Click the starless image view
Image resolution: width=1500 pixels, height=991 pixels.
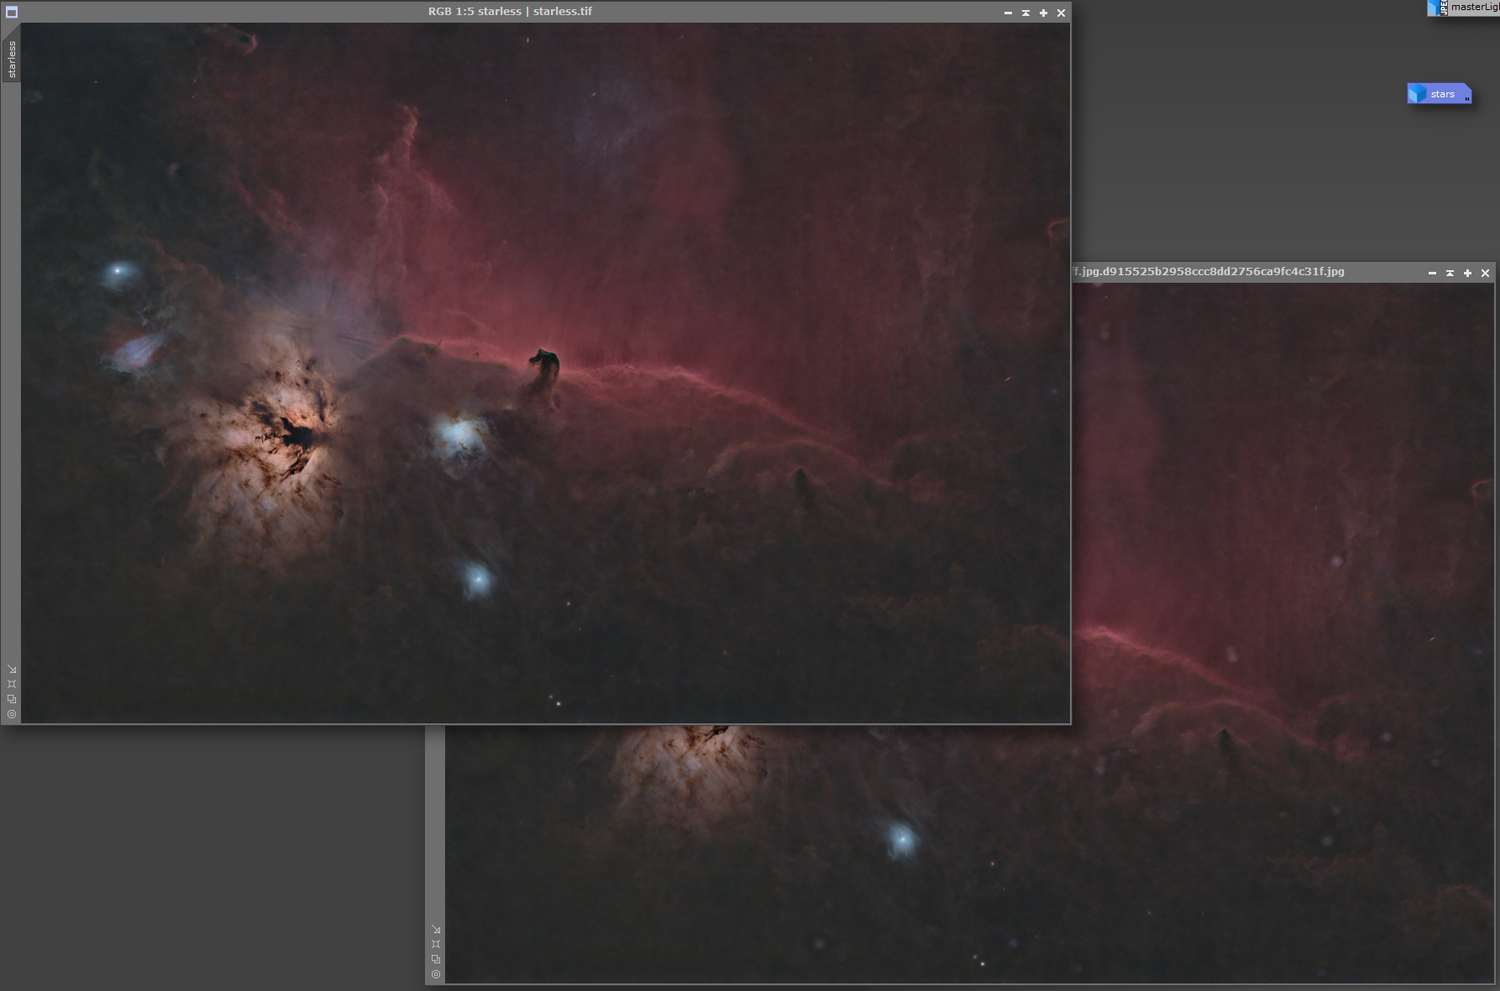(546, 373)
